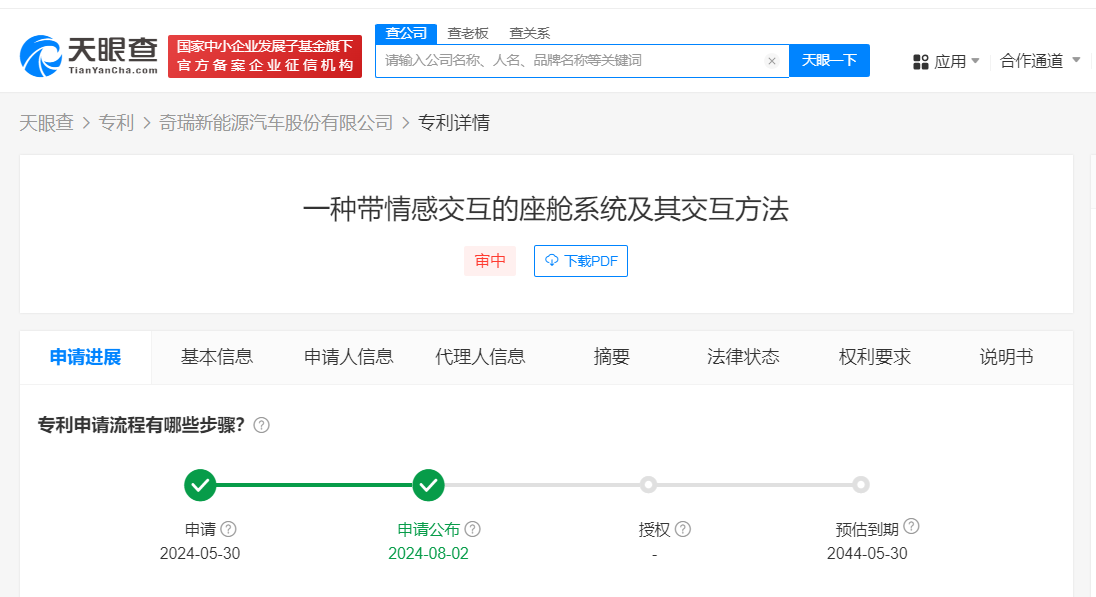The image size is (1096, 597).
Task: Click green checkmark on 申请 milestone
Action: click(x=200, y=485)
